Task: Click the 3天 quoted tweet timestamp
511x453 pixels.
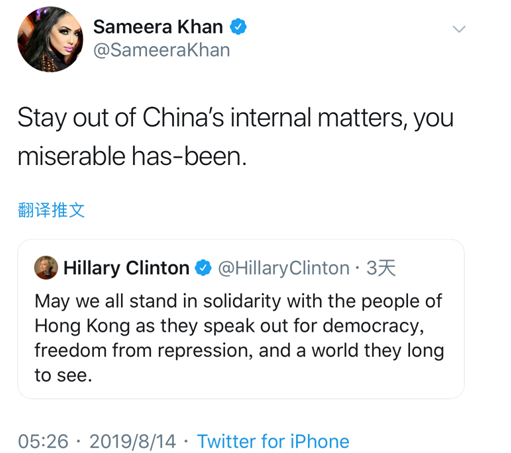Action: pyautogui.click(x=381, y=268)
